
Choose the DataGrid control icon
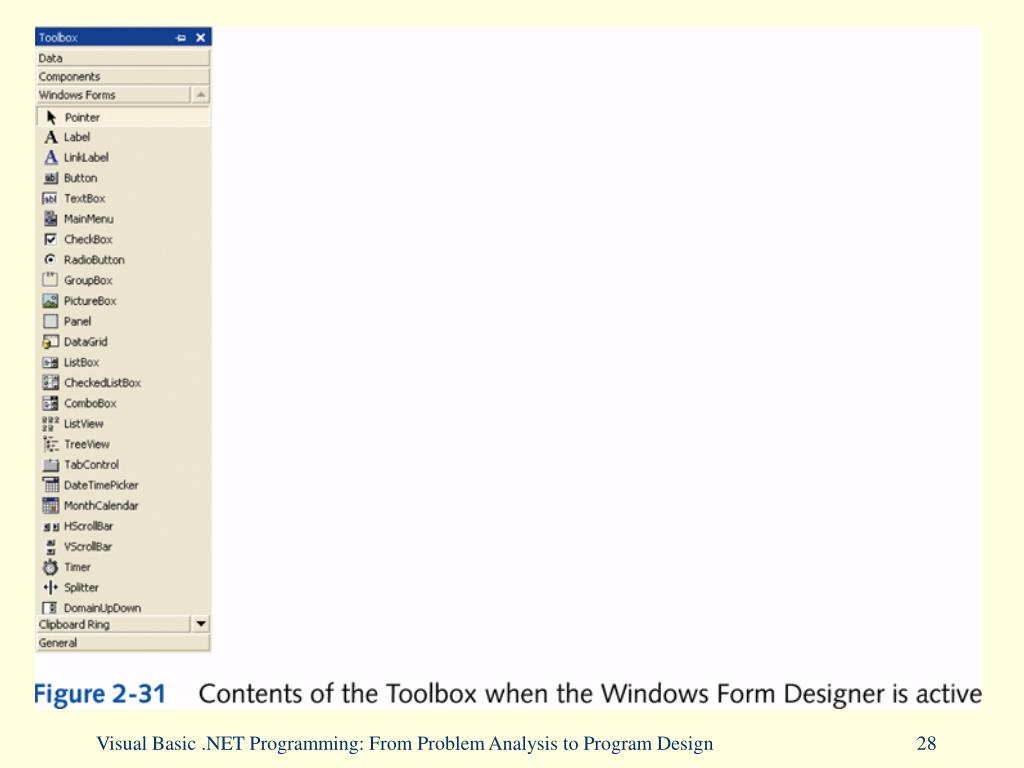50,342
